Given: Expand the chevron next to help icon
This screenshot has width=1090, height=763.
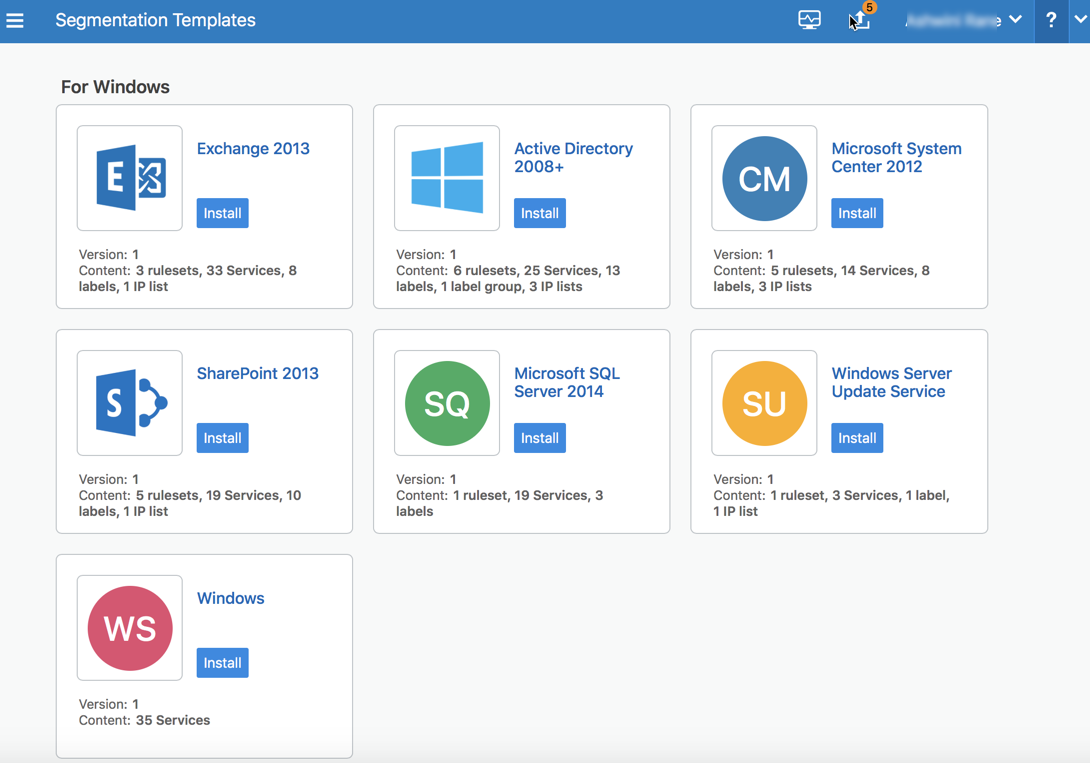Looking at the screenshot, I should (x=1081, y=19).
